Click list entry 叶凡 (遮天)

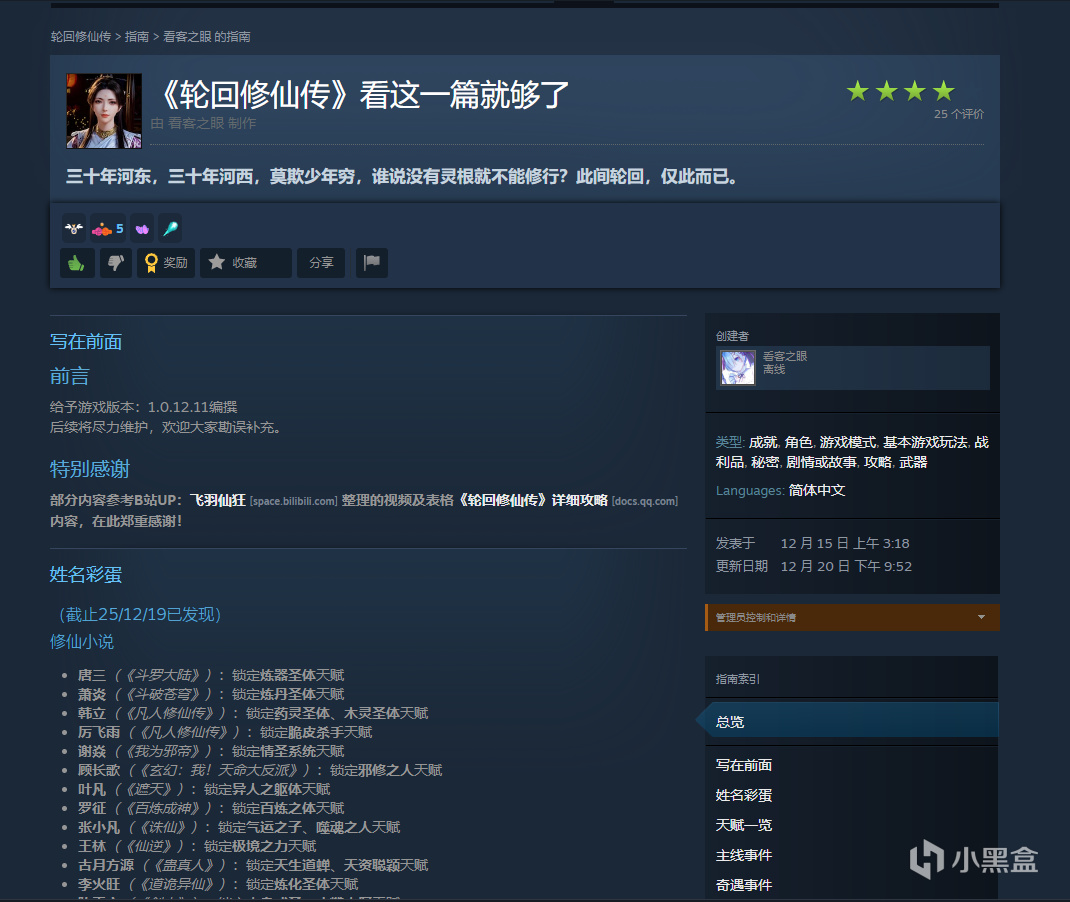[x=204, y=789]
